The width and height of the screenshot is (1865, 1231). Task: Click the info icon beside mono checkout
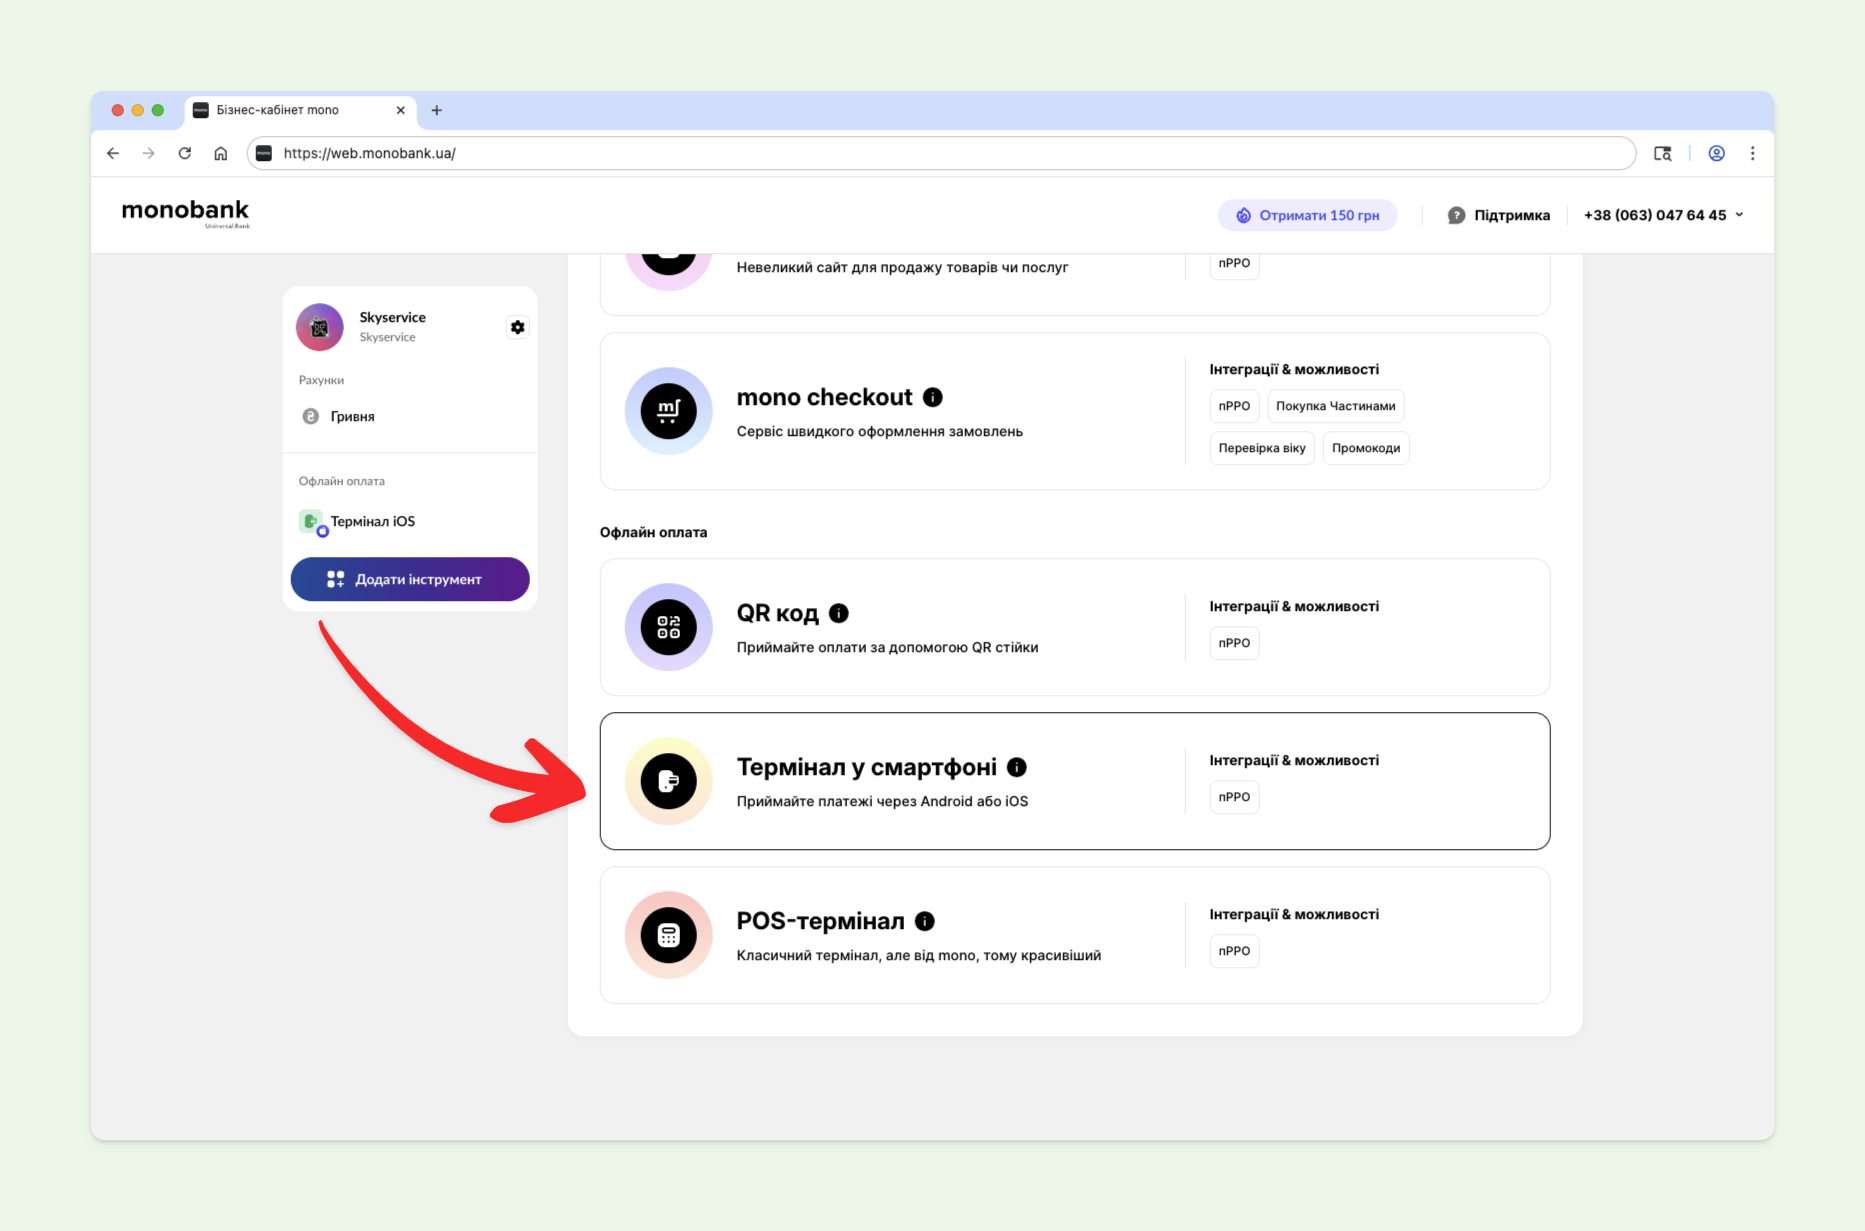point(933,398)
